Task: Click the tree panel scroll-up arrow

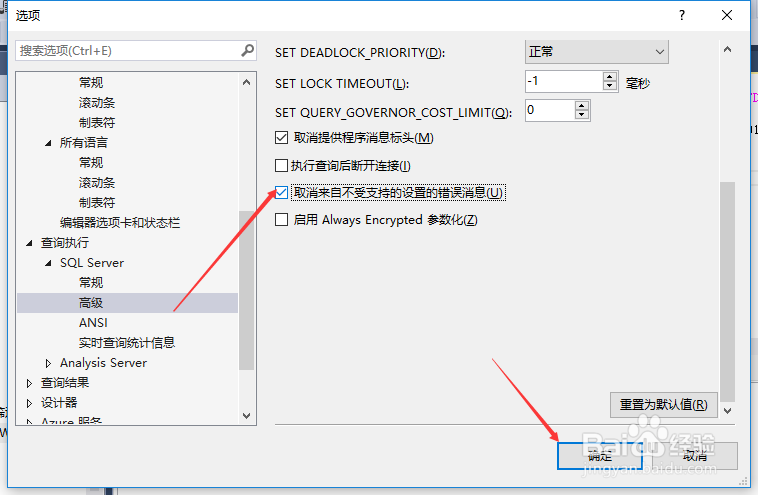Action: (247, 82)
